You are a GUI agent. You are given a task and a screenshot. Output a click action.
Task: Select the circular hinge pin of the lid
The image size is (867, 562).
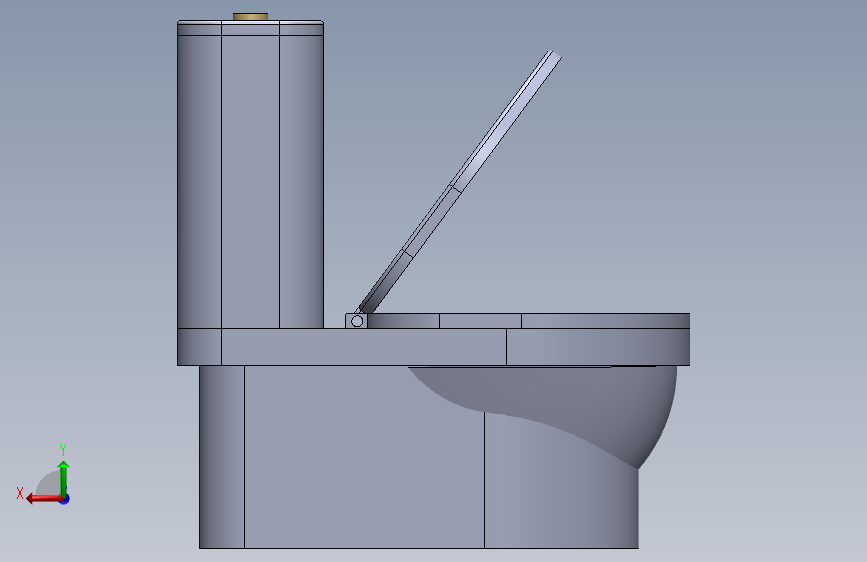357,321
